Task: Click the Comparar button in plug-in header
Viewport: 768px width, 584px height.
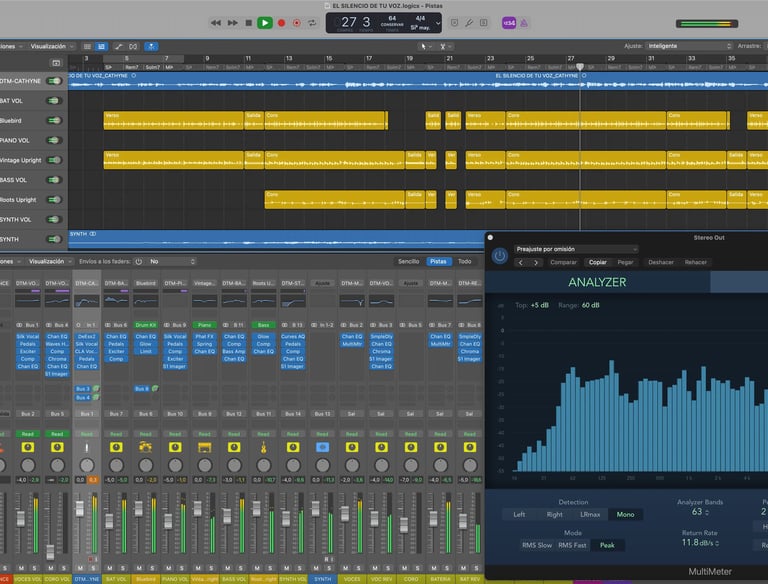Action: coord(563,262)
